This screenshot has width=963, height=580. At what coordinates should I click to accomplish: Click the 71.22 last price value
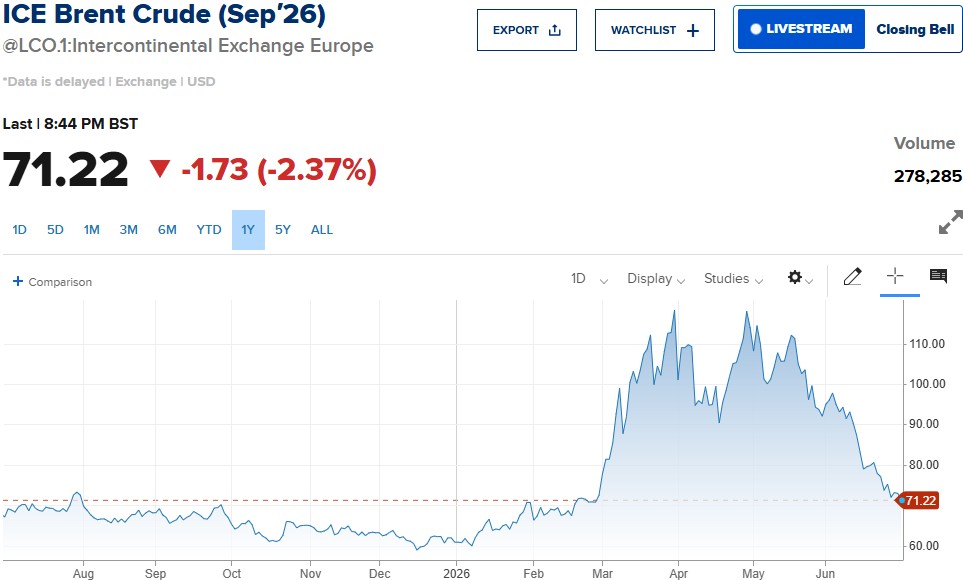coord(66,170)
